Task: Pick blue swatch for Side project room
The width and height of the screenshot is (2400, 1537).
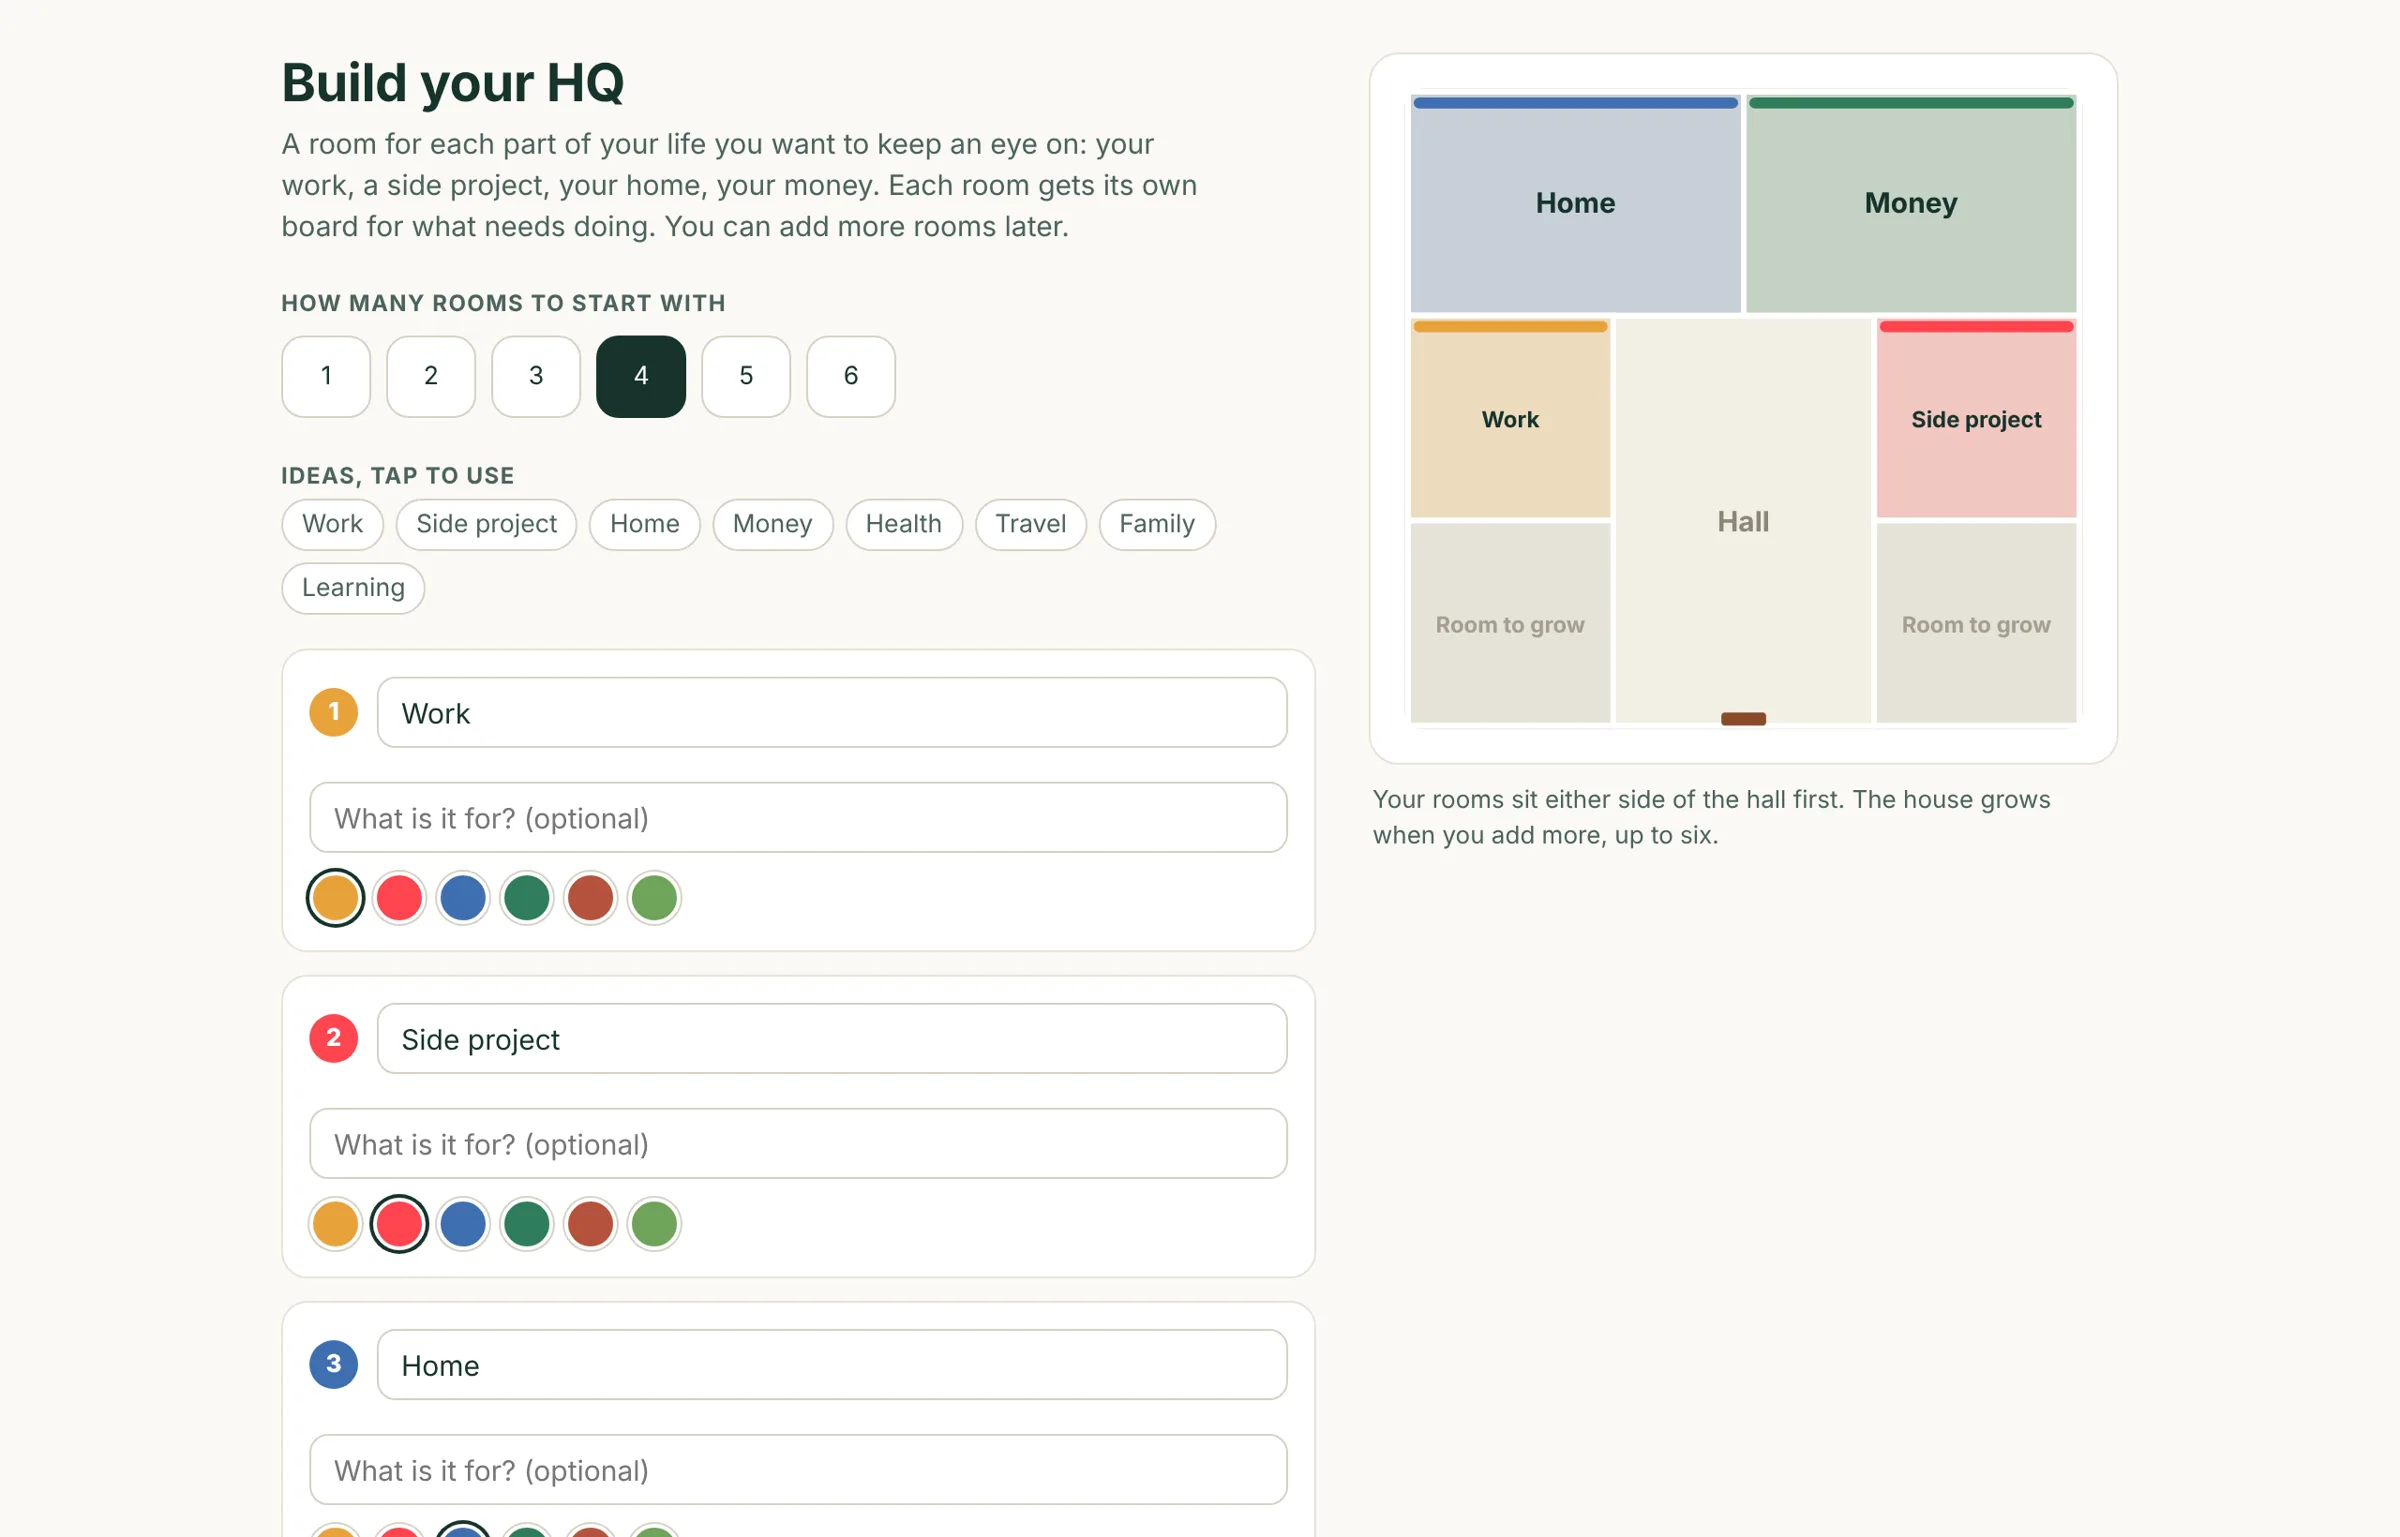Action: click(x=463, y=1224)
